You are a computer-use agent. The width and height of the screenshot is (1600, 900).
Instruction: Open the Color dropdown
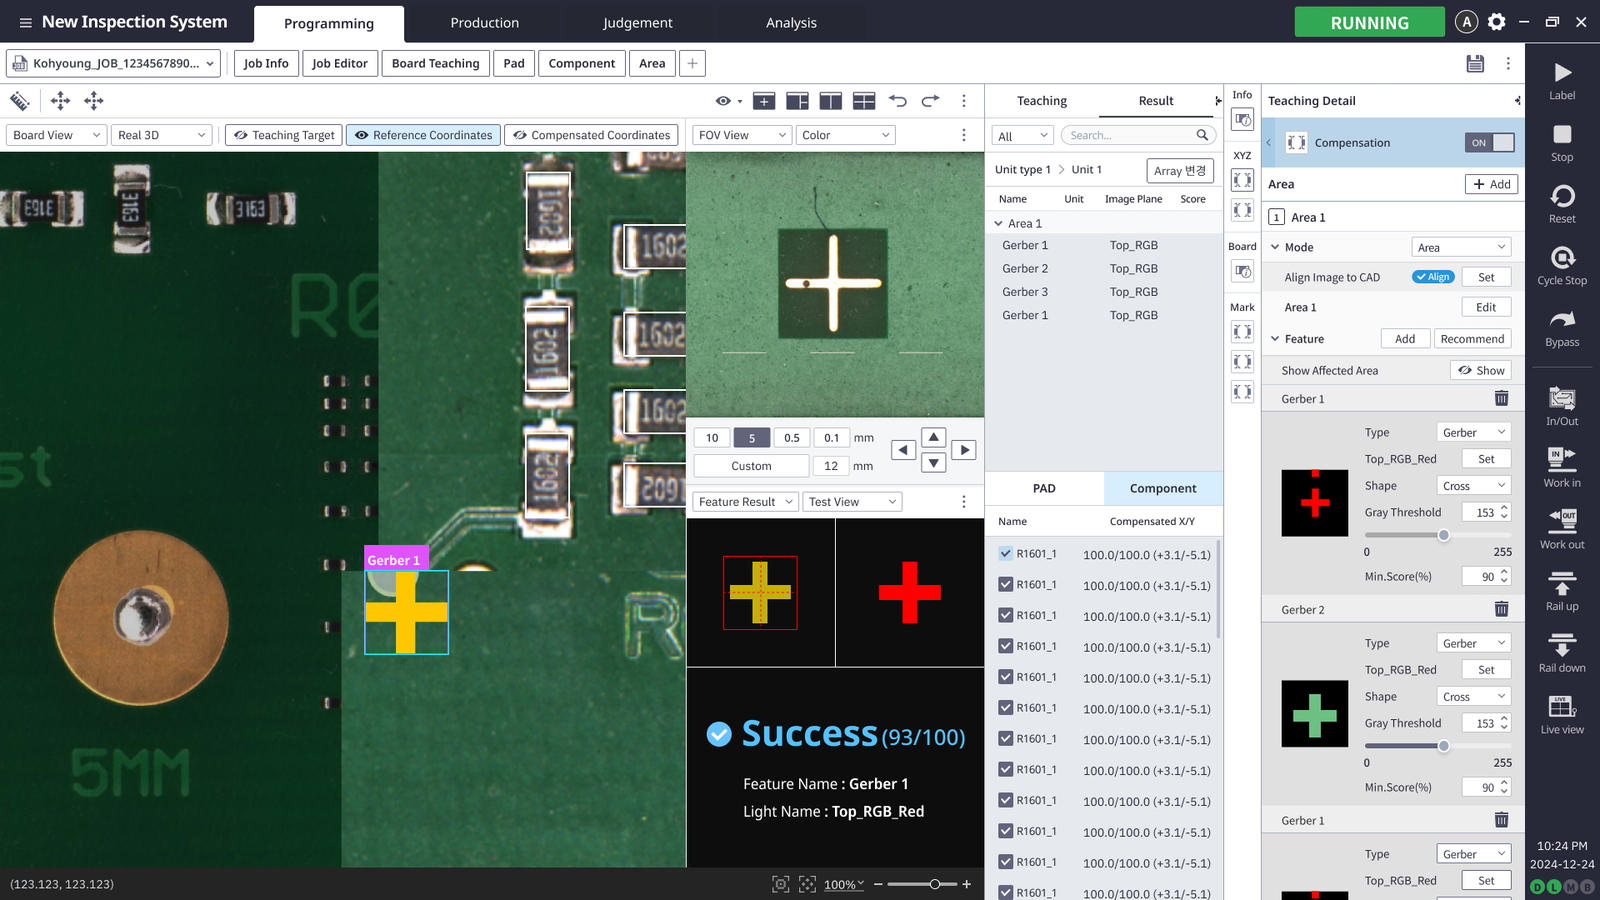(846, 135)
